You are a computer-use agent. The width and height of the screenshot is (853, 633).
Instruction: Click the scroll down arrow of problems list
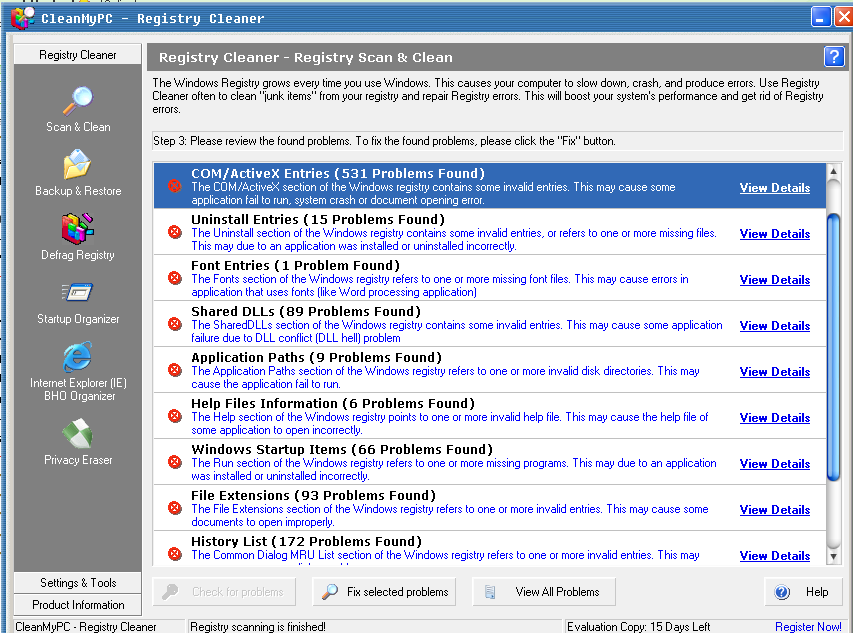(x=833, y=556)
